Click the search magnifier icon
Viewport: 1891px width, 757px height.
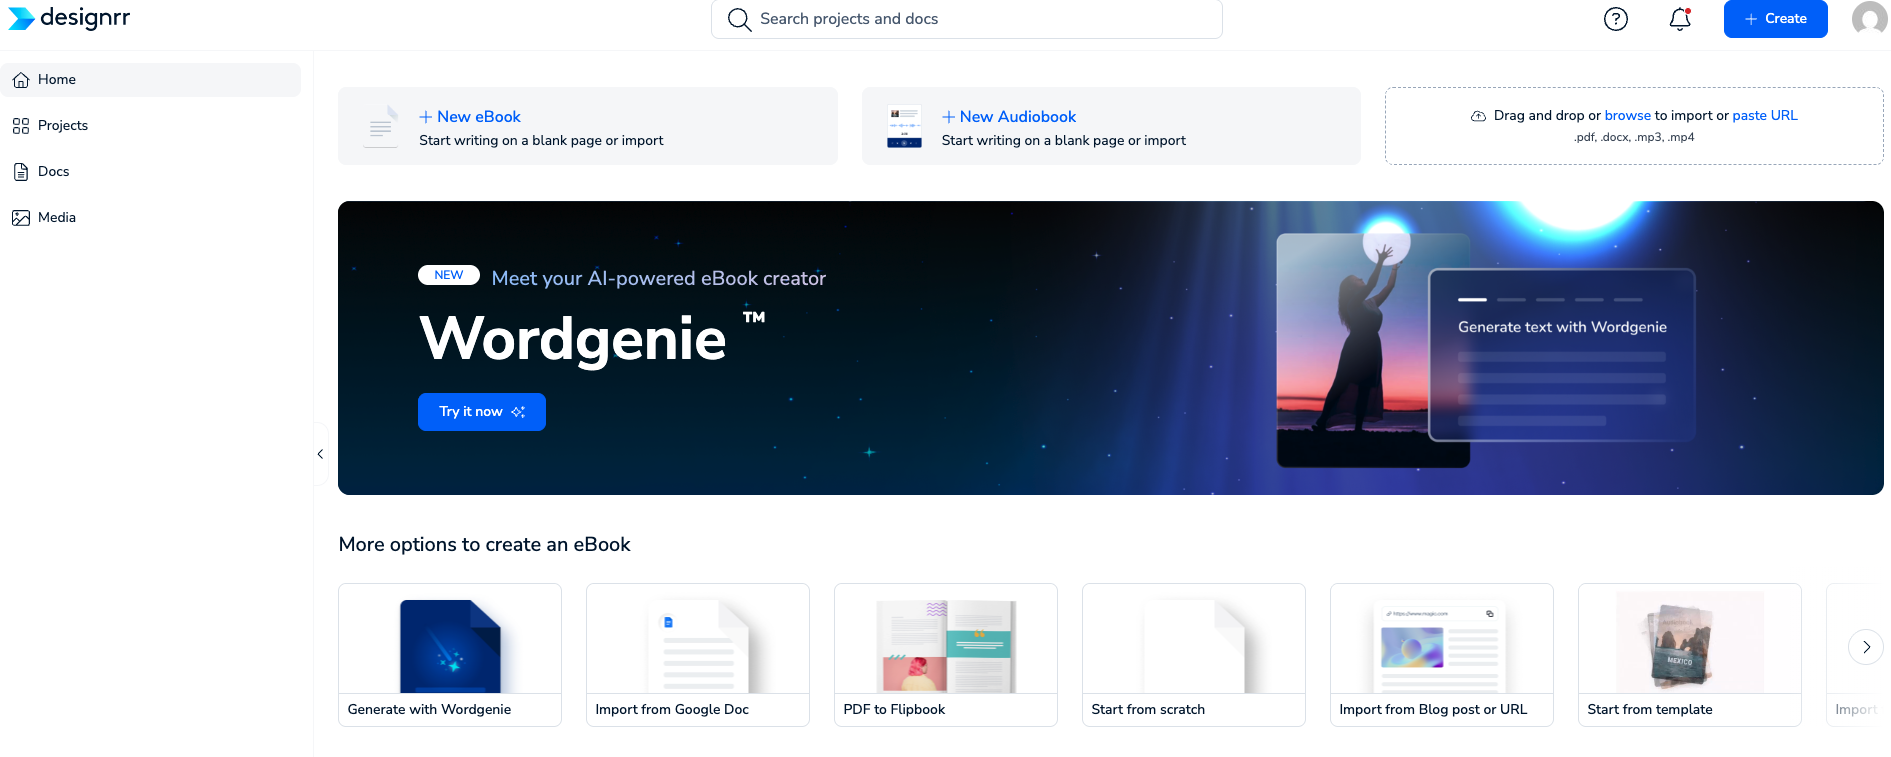[x=739, y=19]
